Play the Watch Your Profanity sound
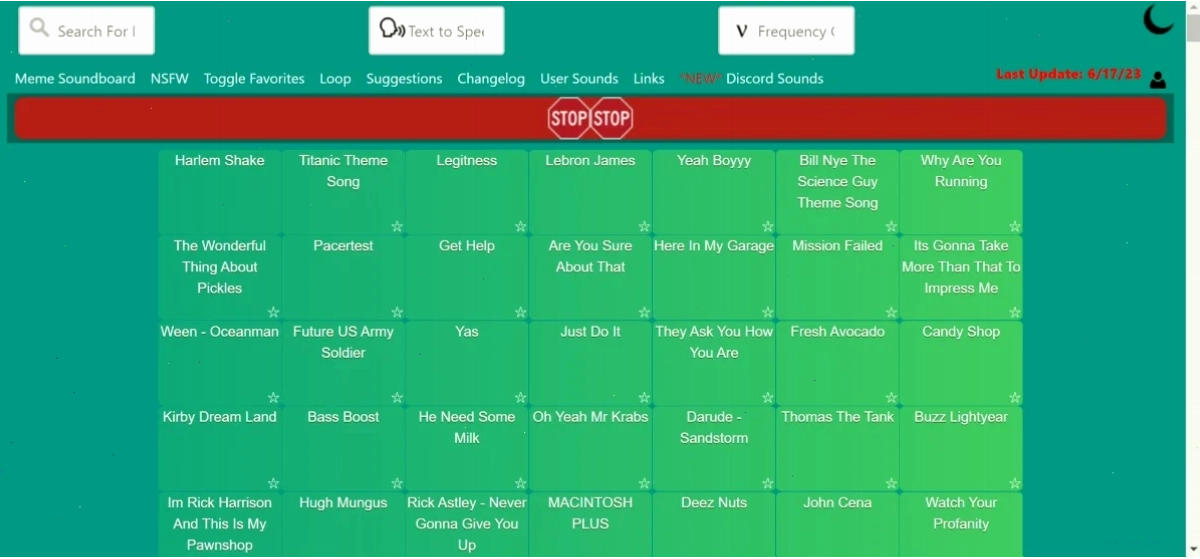 [x=961, y=525]
